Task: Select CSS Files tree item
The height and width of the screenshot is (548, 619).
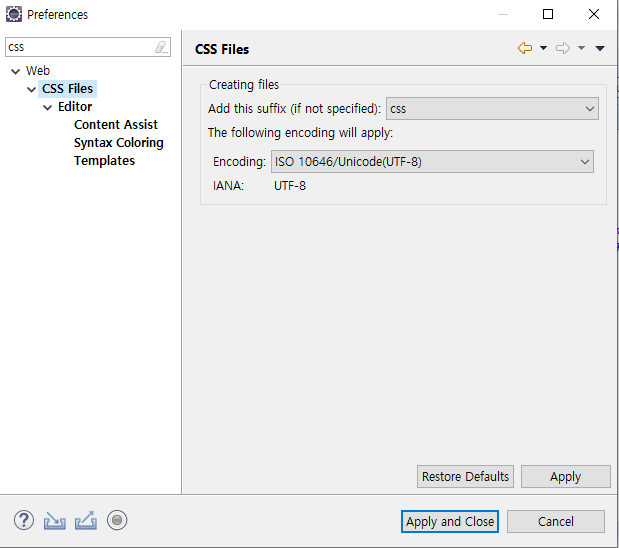Action: (68, 89)
